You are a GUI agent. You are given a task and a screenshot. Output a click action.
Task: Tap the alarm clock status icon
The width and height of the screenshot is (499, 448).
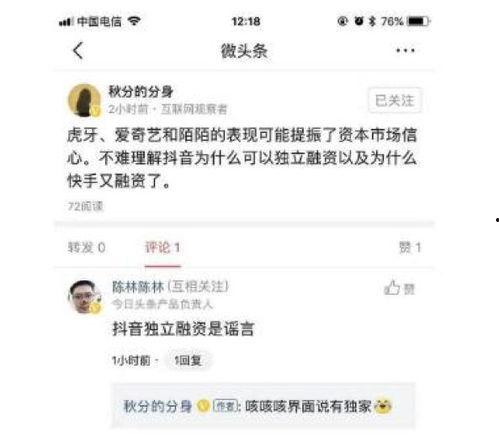(x=359, y=21)
